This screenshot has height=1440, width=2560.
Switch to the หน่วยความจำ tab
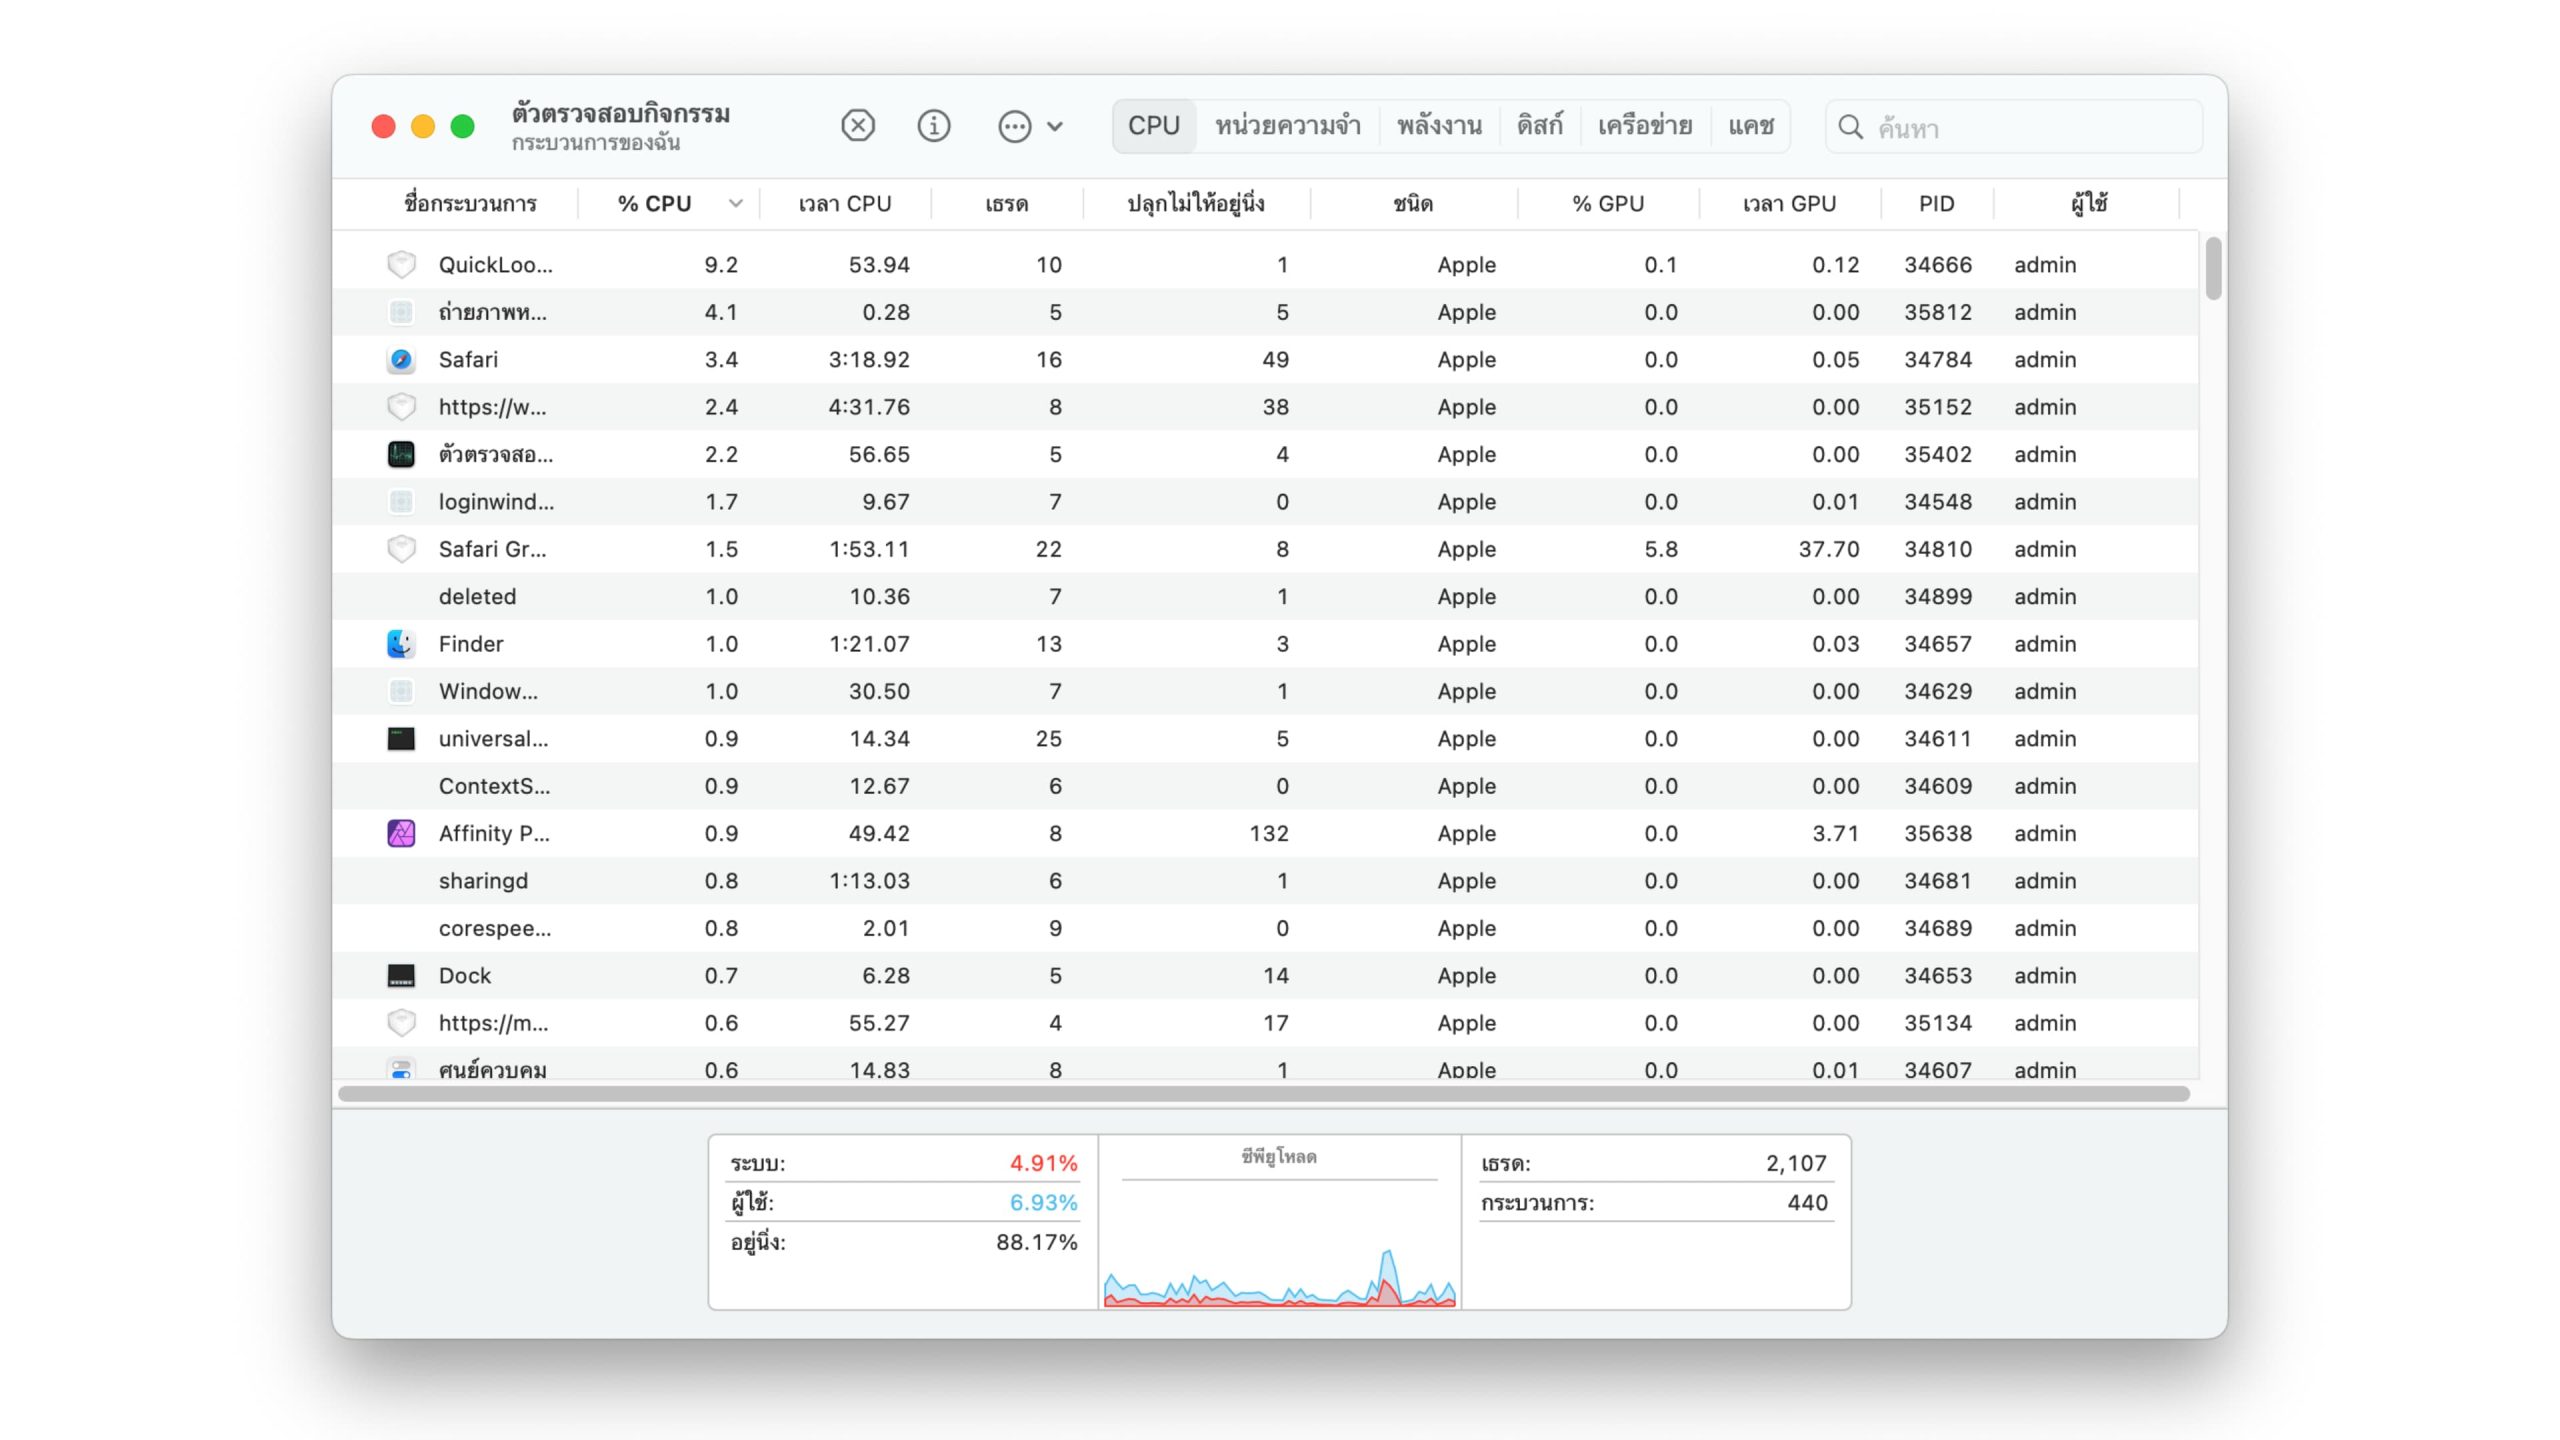point(1287,126)
